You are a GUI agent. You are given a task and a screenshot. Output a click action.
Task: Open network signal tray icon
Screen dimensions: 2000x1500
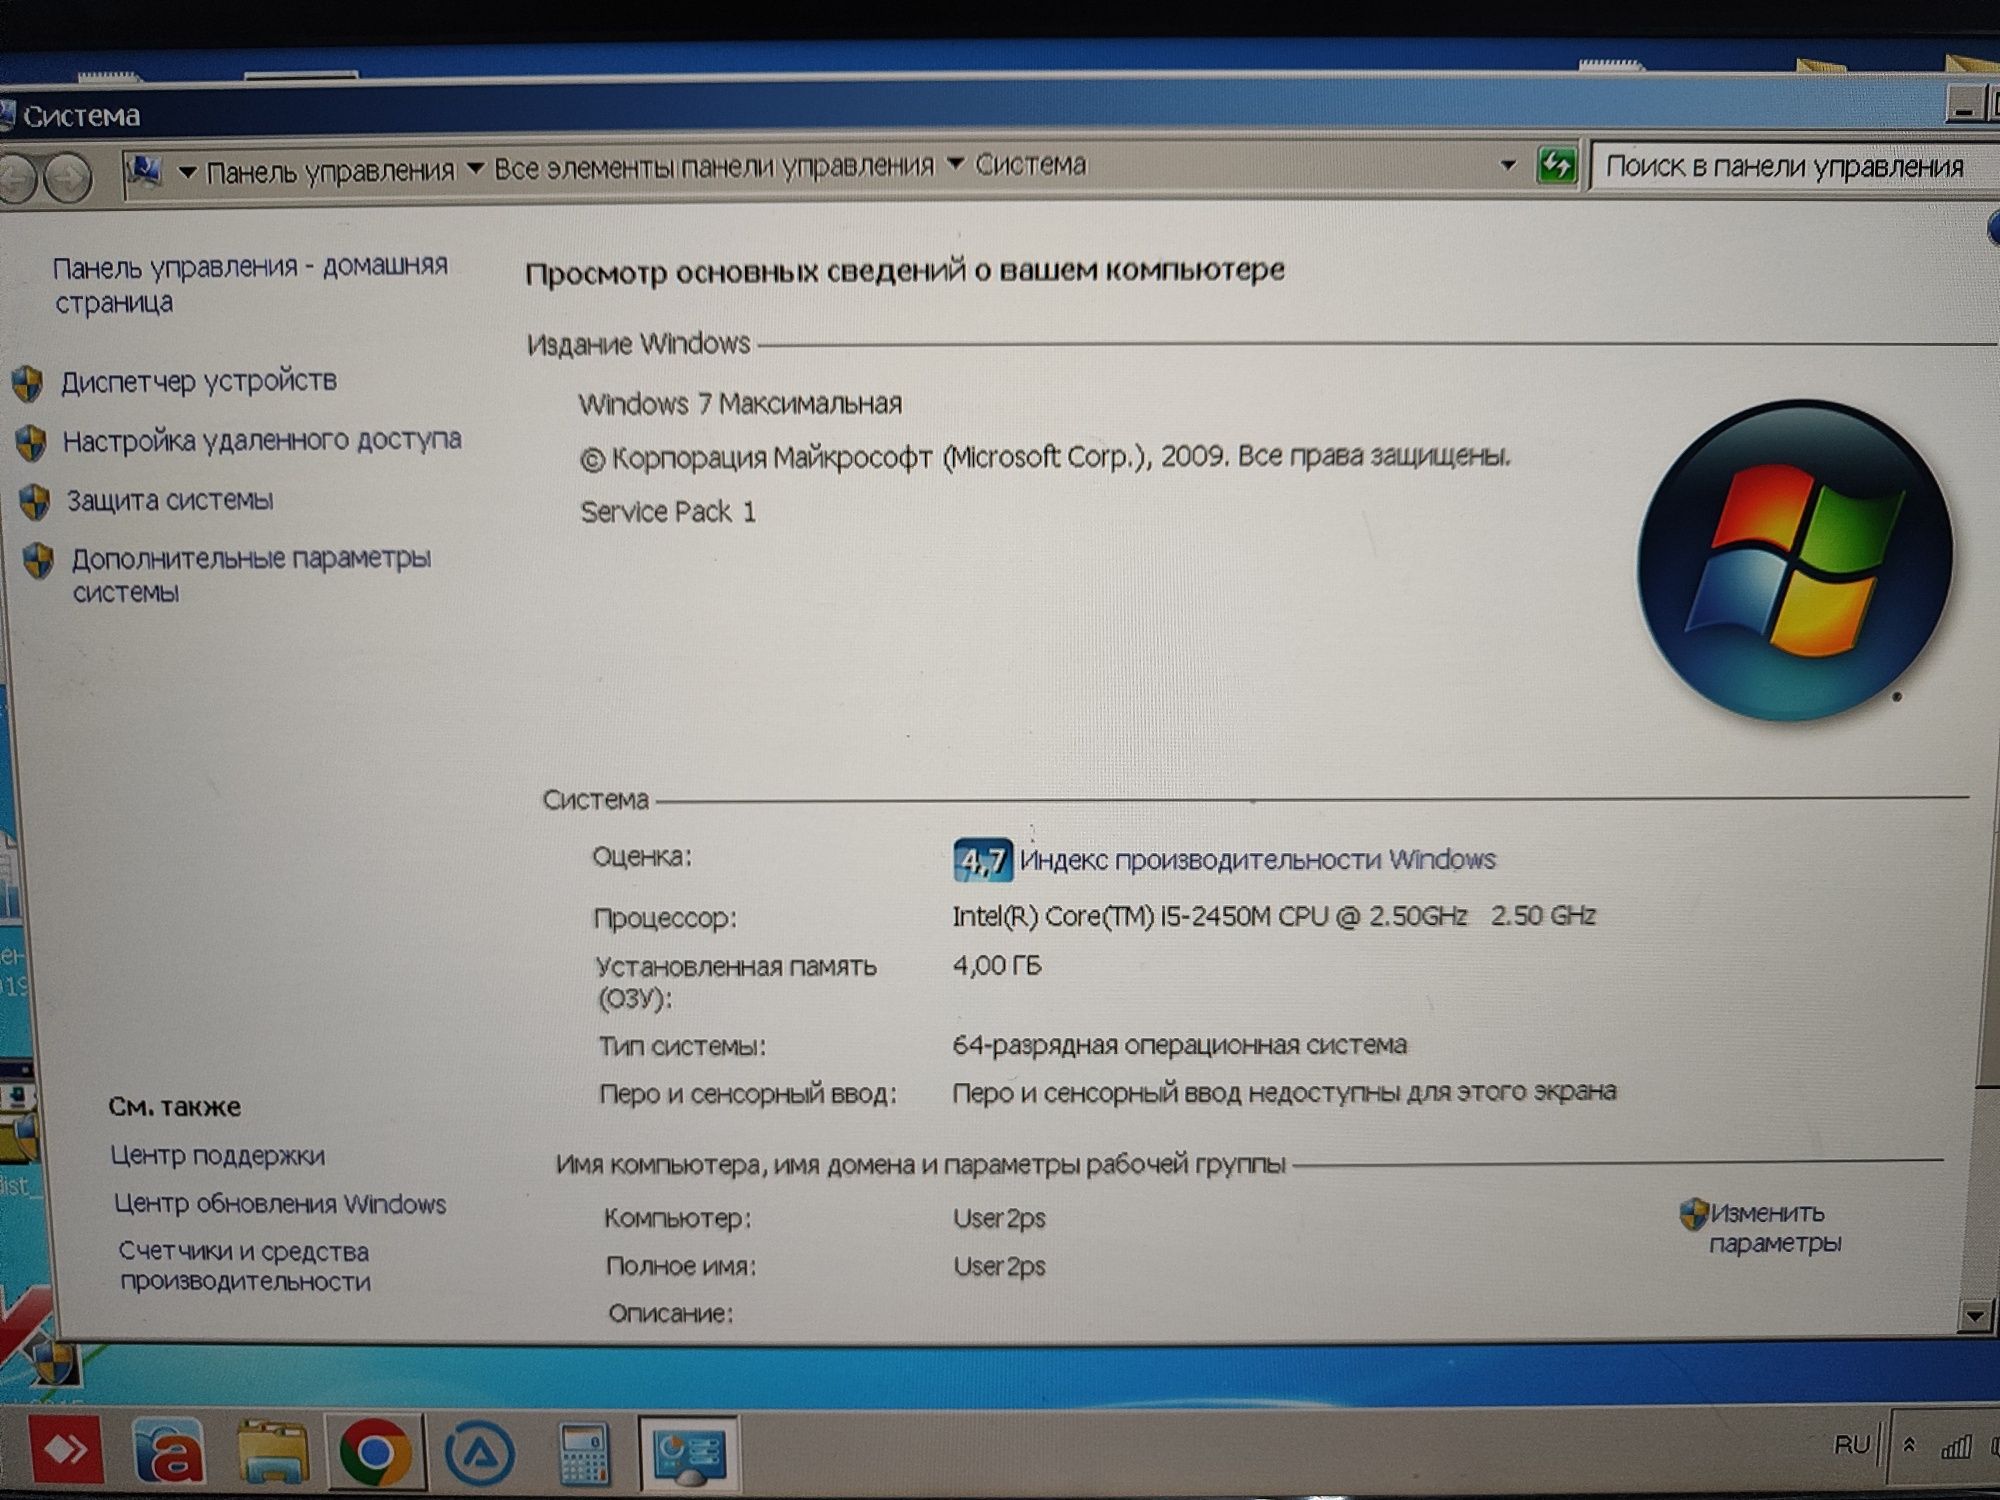(x=1955, y=1446)
